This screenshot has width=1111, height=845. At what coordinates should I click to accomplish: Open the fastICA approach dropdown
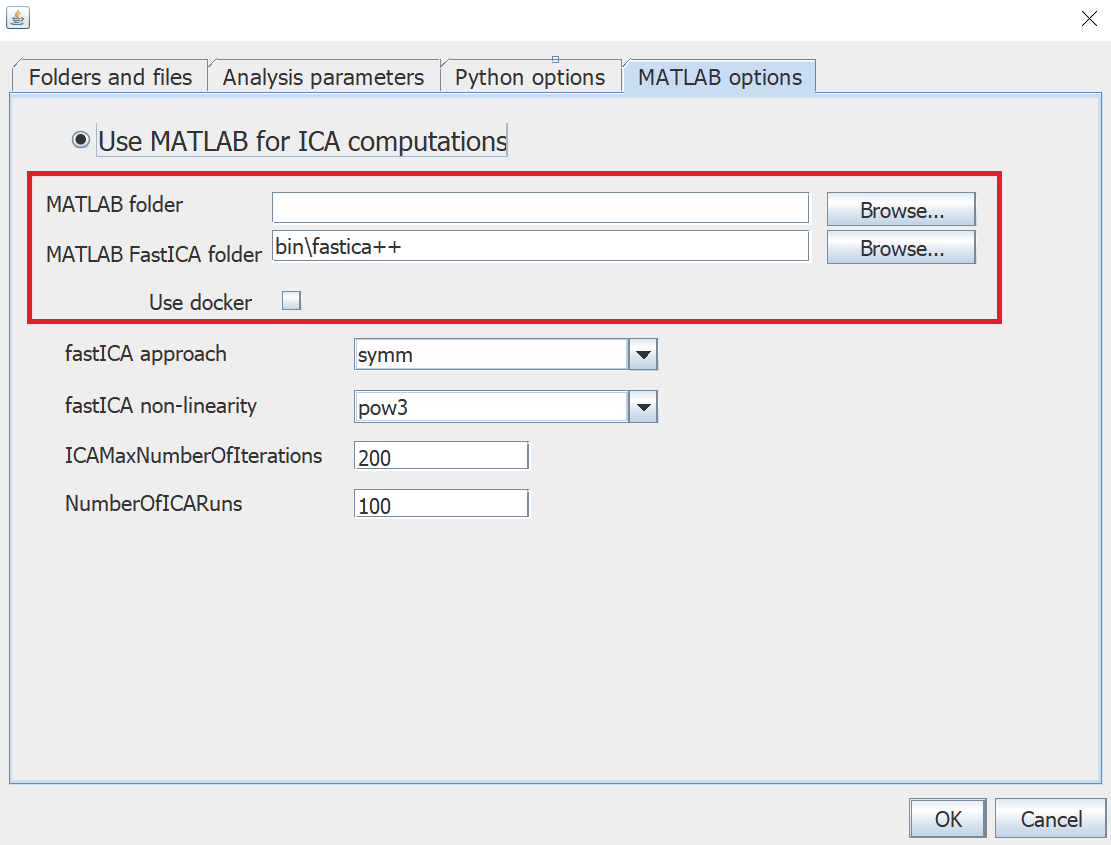(x=490, y=354)
